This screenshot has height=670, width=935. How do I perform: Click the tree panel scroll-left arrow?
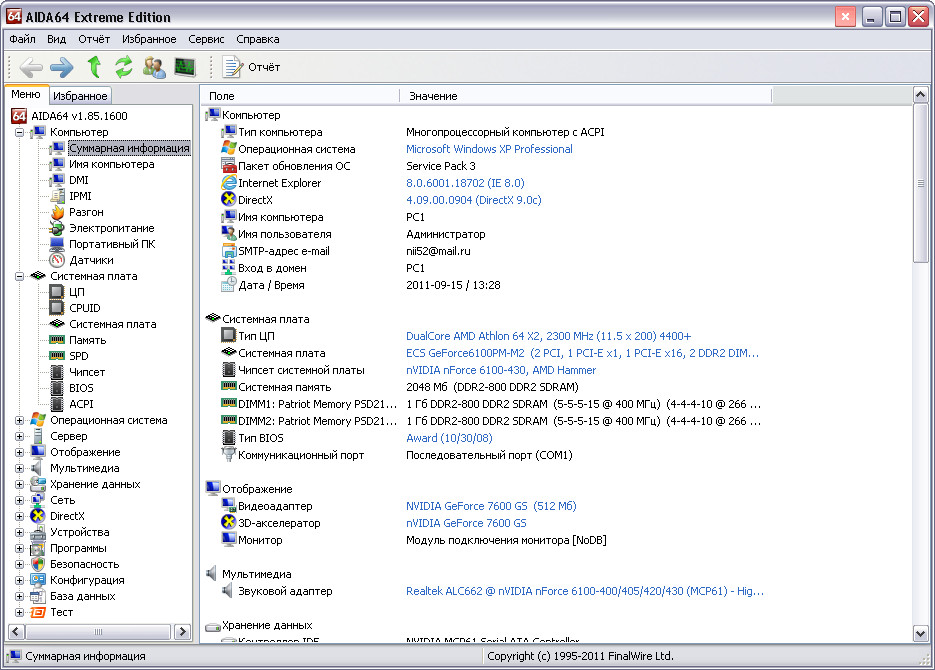tap(16, 631)
